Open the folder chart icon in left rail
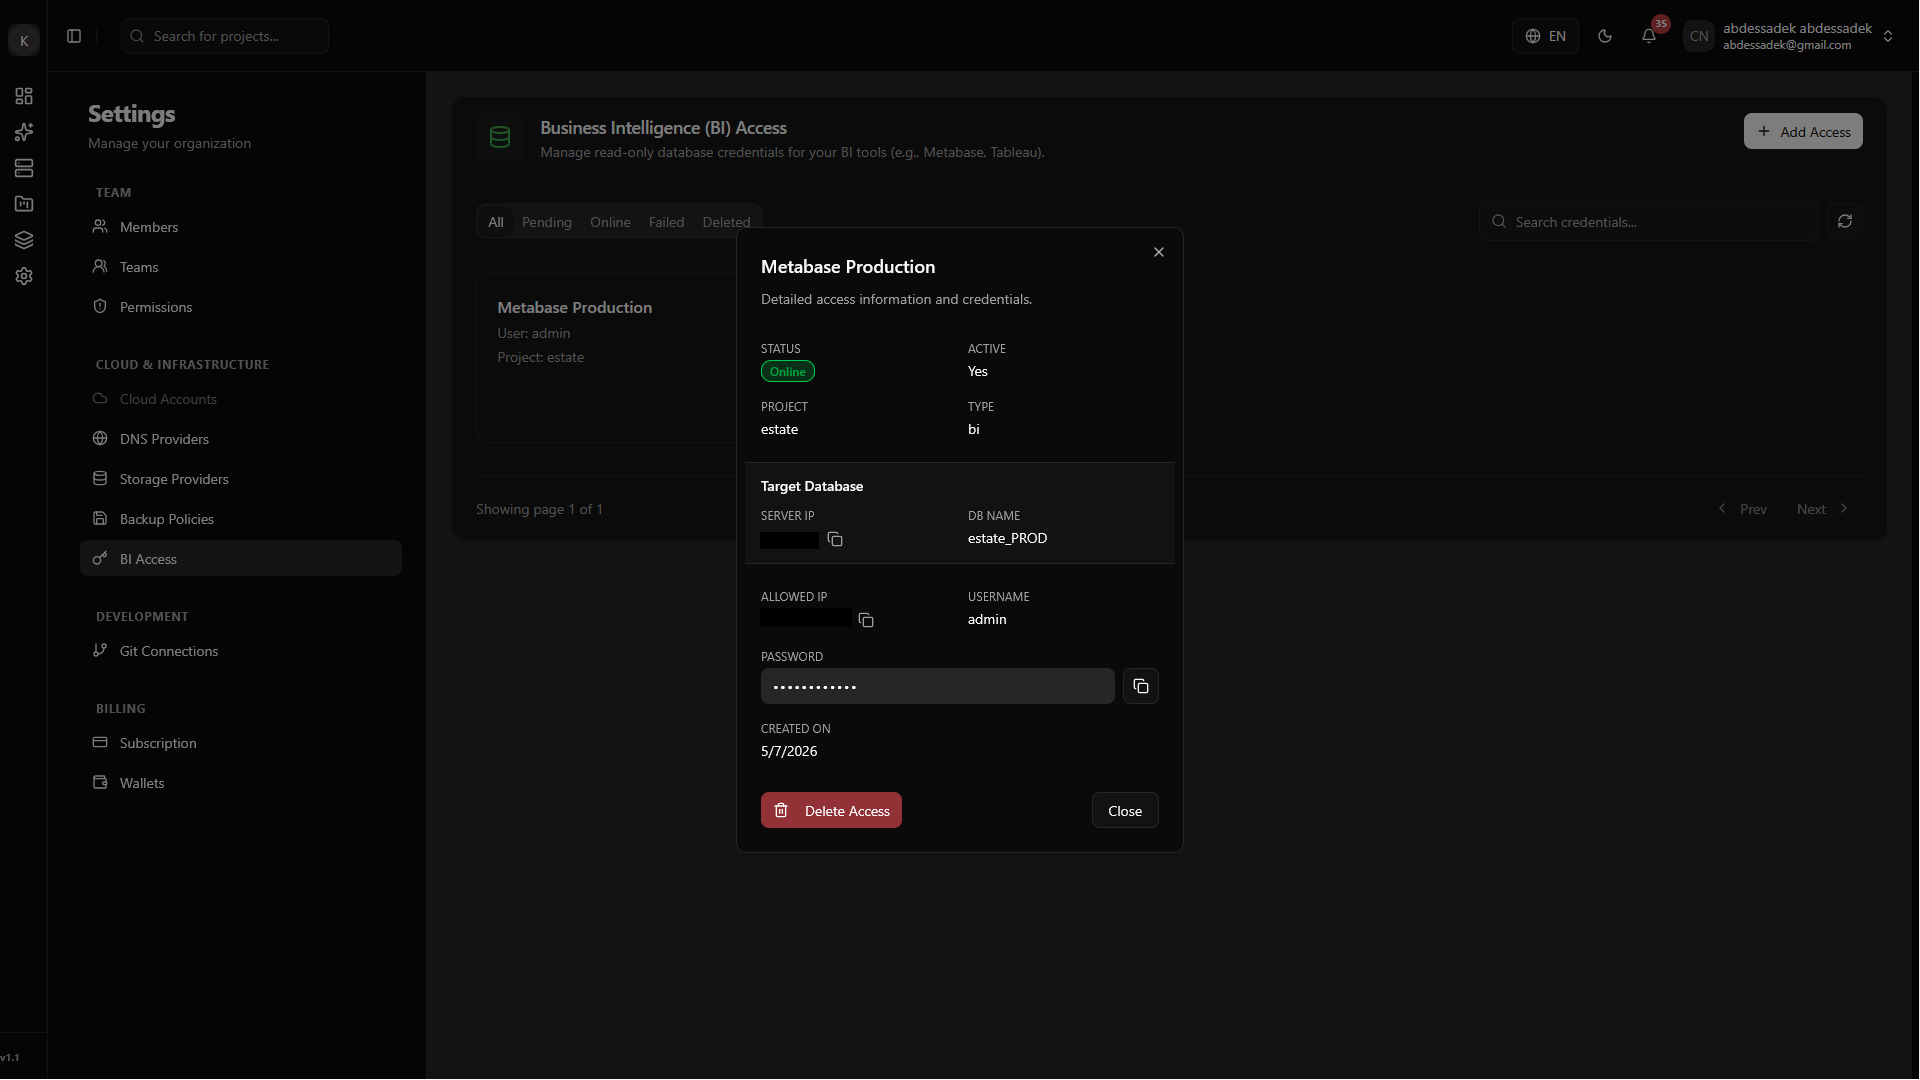The width and height of the screenshot is (1920, 1080). tap(24, 204)
